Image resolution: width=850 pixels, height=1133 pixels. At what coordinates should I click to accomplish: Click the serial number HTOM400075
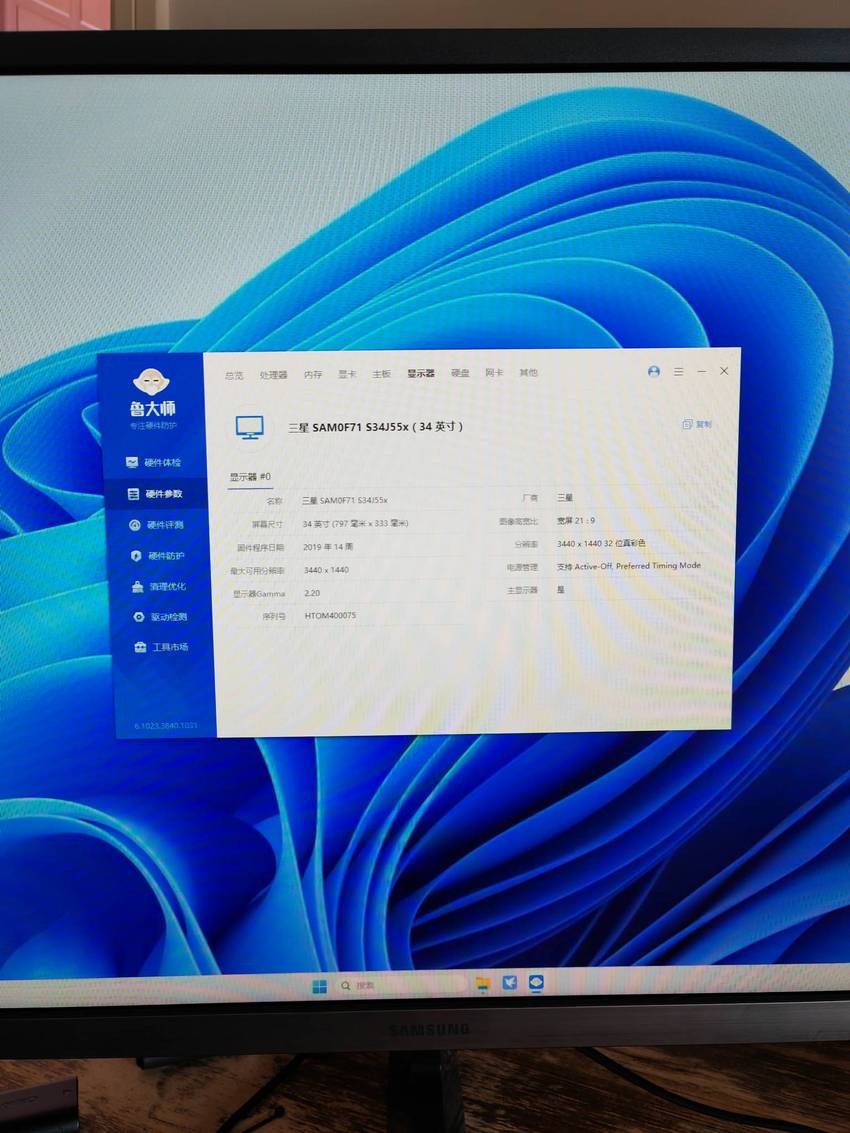(330, 616)
